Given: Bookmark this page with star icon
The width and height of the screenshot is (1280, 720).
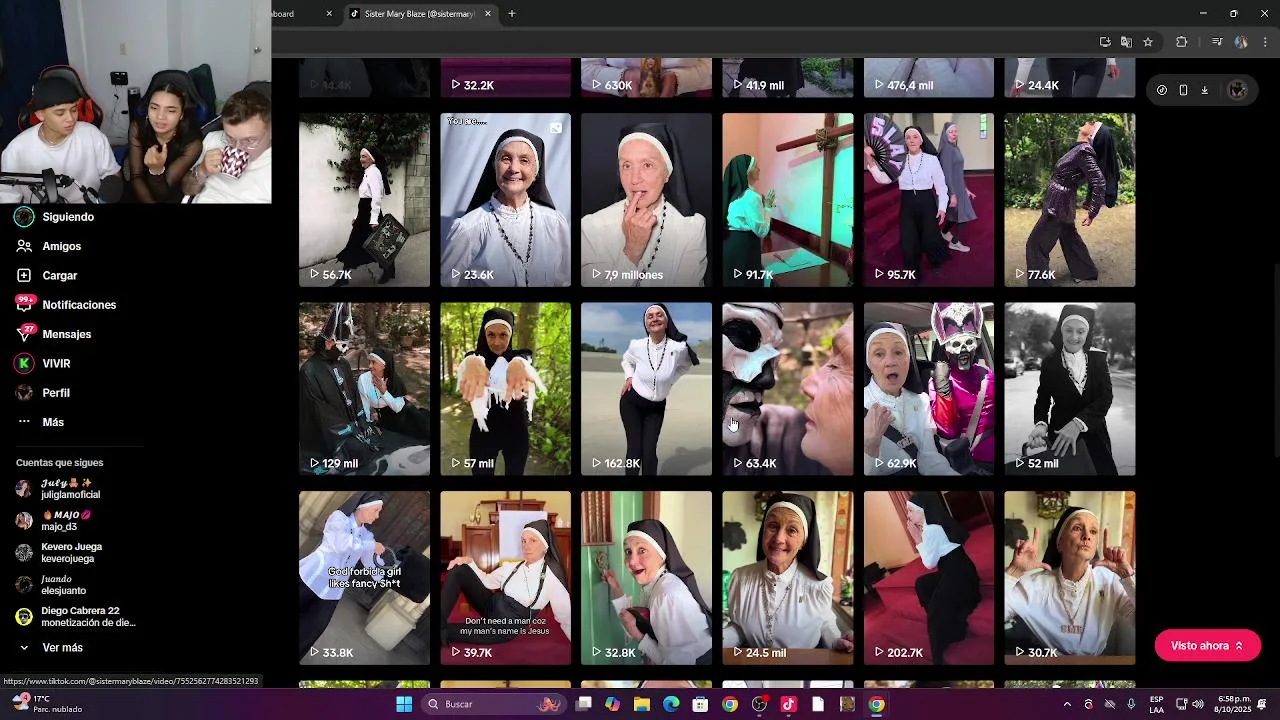Looking at the screenshot, I should click(x=1148, y=42).
